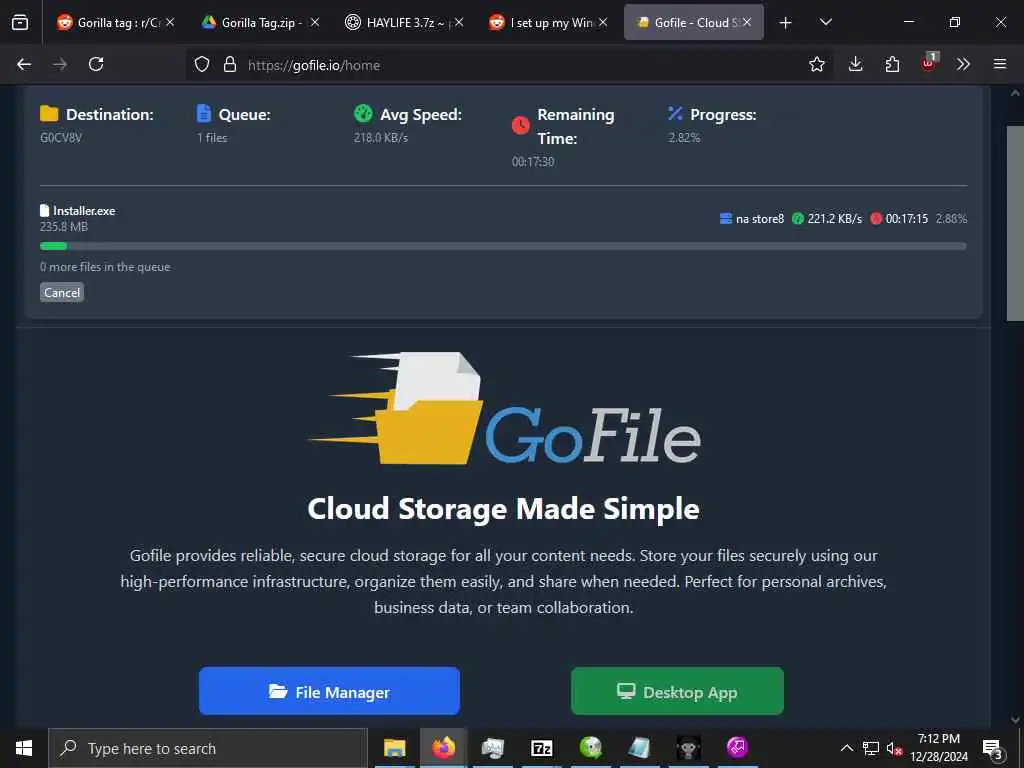This screenshot has height=768, width=1024.
Task: Open the Desktop App button
Action: pyautogui.click(x=677, y=691)
